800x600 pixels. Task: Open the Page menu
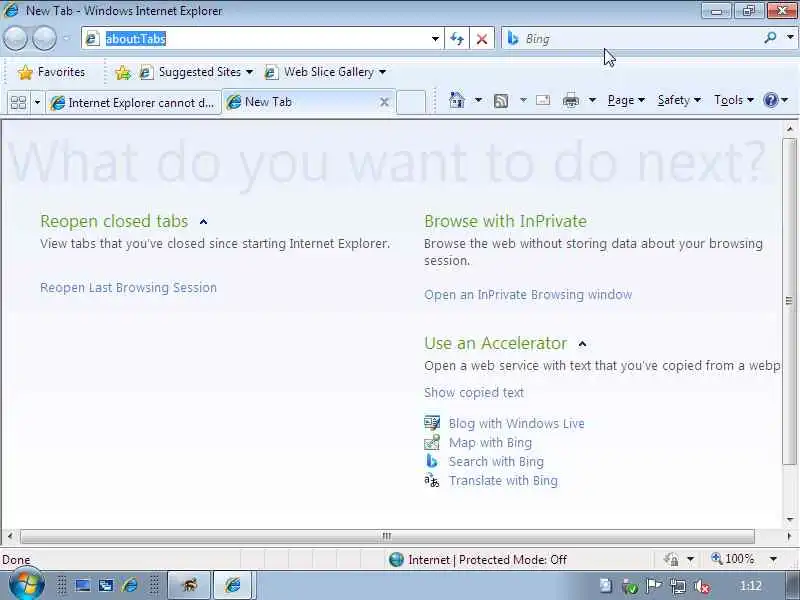tap(626, 100)
